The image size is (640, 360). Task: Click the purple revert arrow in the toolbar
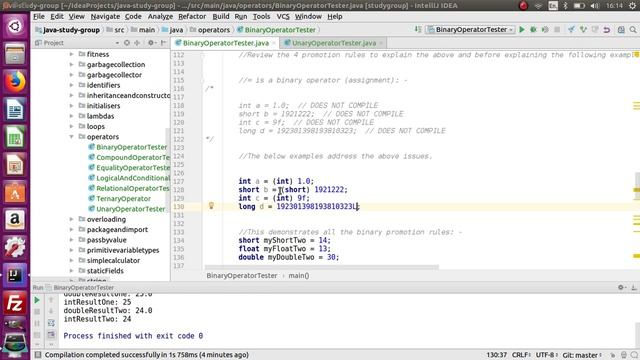click(607, 29)
